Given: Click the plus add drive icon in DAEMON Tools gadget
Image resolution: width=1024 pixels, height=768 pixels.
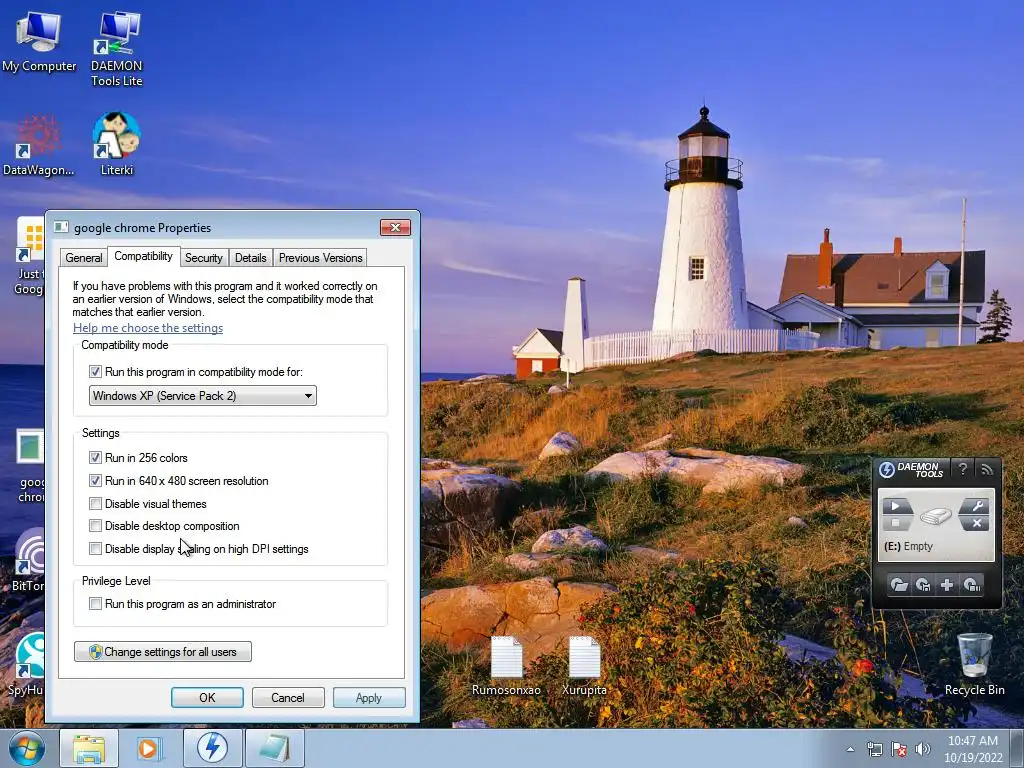Looking at the screenshot, I should 947,584.
